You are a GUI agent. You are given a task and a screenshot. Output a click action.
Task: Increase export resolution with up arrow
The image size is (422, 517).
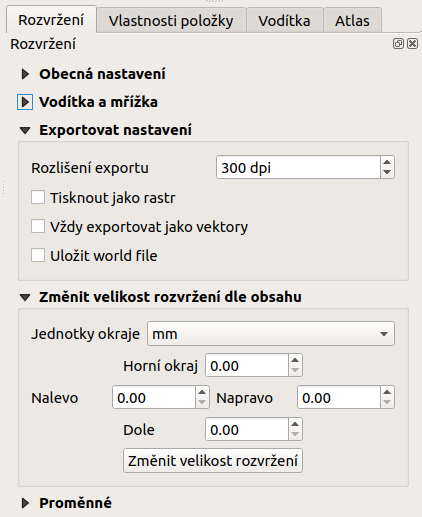[387, 162]
